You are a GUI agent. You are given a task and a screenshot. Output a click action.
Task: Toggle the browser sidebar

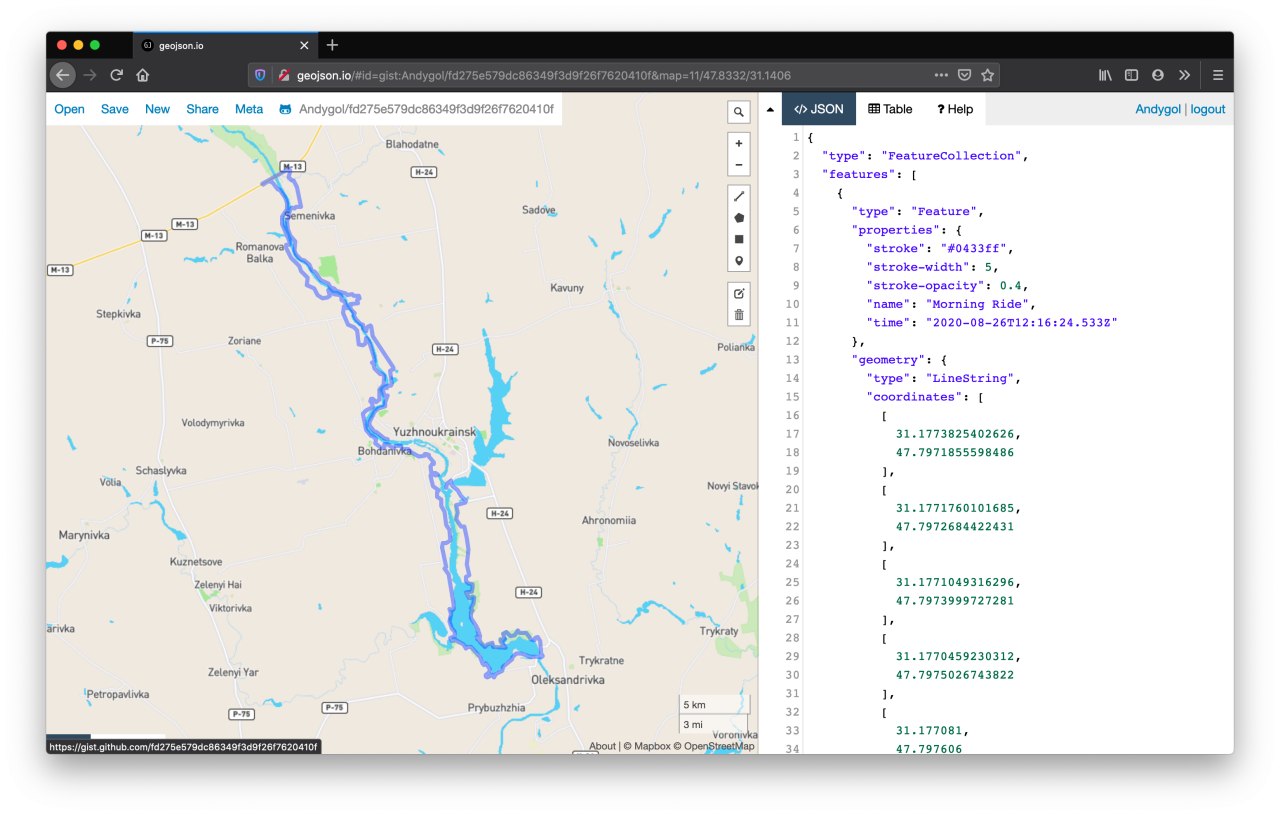pos(1131,75)
